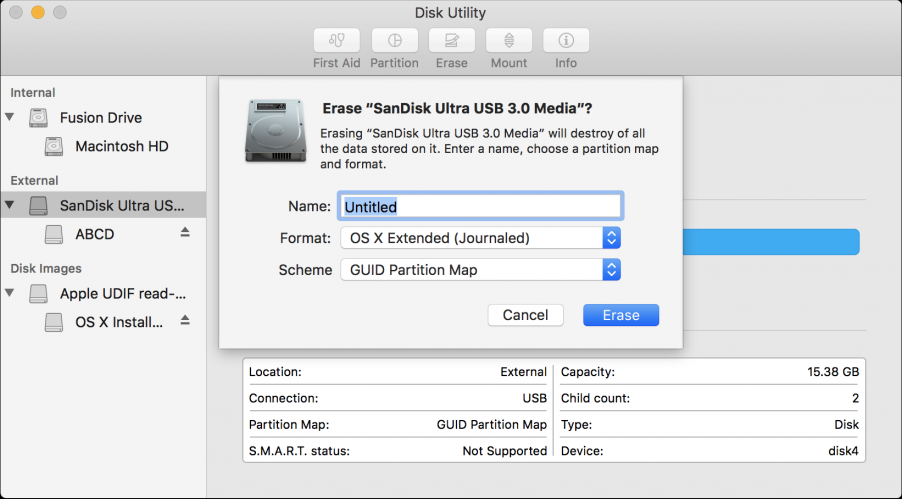Screen dimensions: 902x499
Task: Collapse the Fusion Drive disclosure triangle
Action: pos(10,117)
